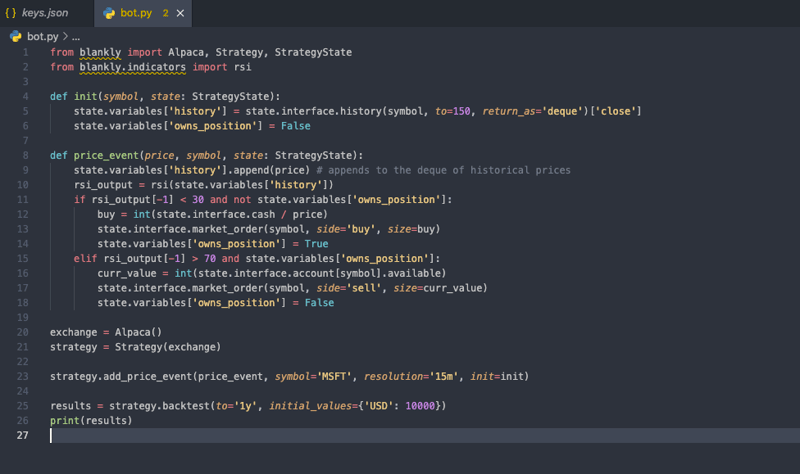The height and width of the screenshot is (474, 800).
Task: Click the 10000 initial USD value
Action: pos(420,406)
